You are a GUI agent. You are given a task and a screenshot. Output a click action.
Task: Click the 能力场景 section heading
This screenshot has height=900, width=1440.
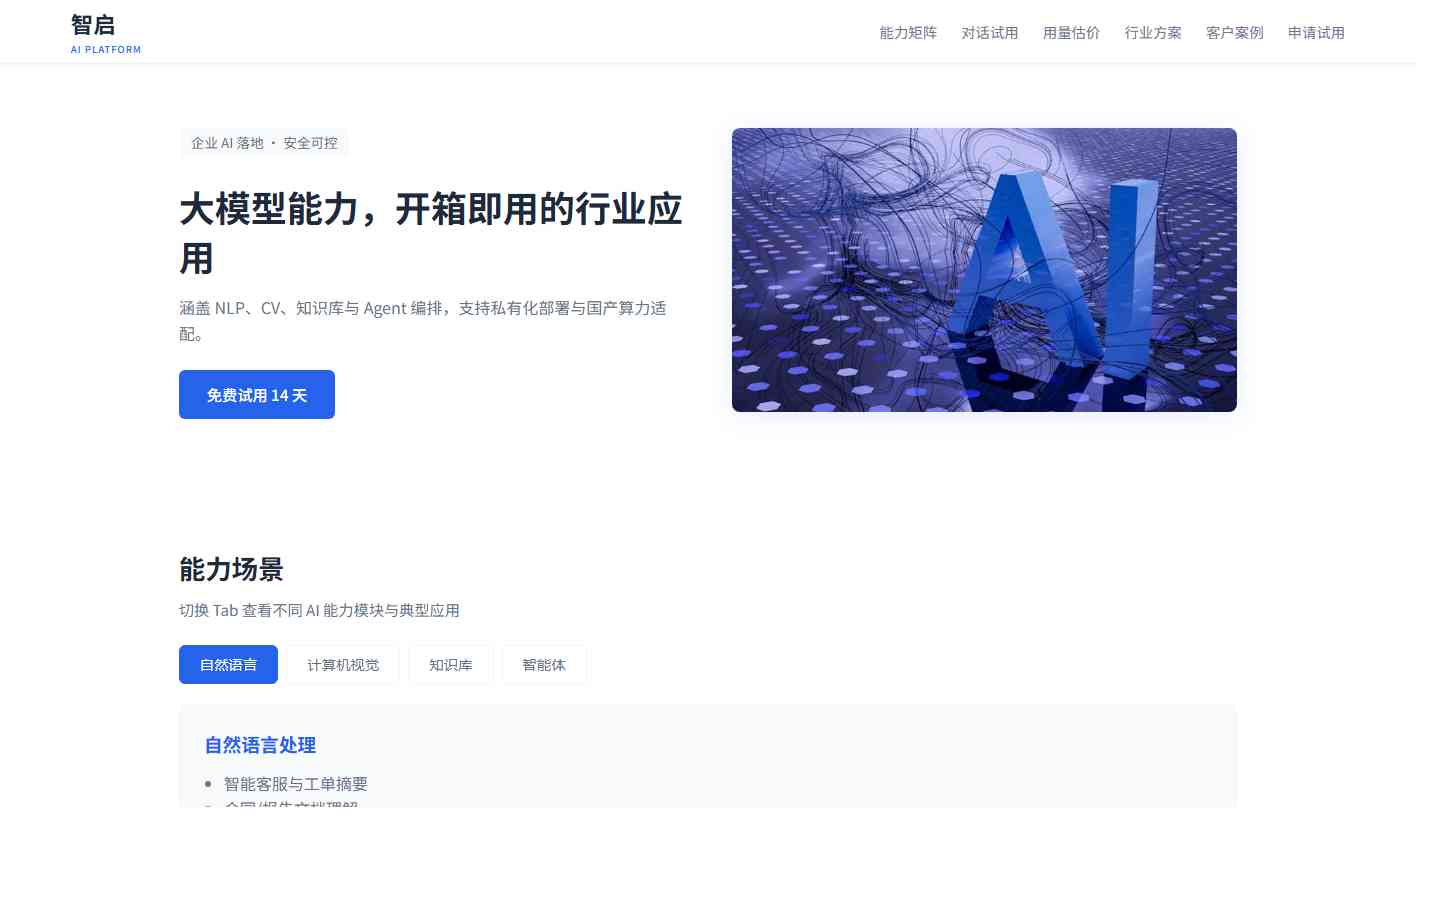pos(231,569)
